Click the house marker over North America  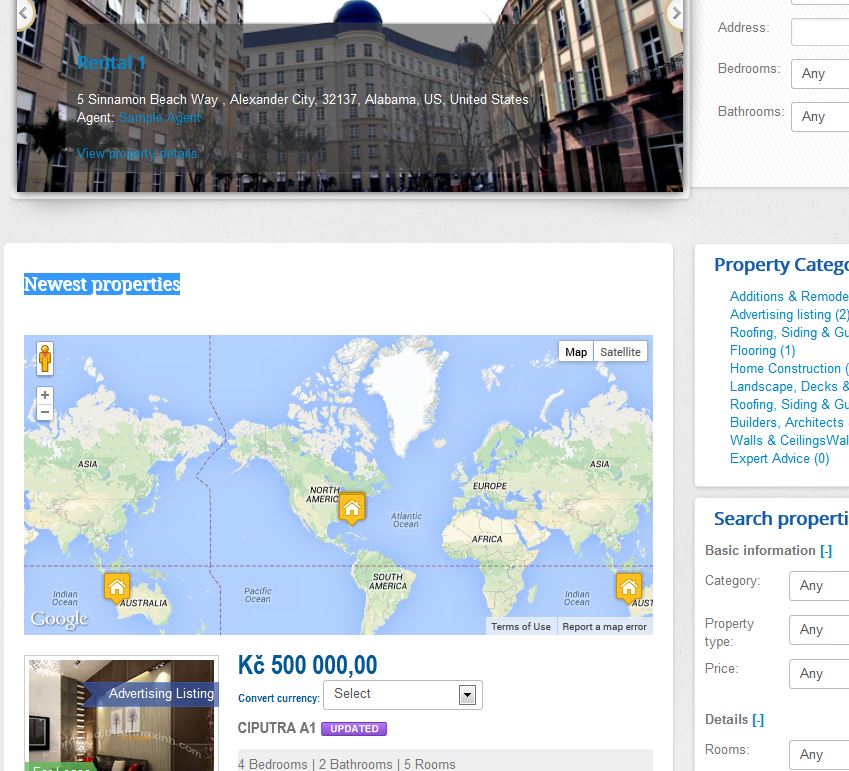pyautogui.click(x=352, y=508)
